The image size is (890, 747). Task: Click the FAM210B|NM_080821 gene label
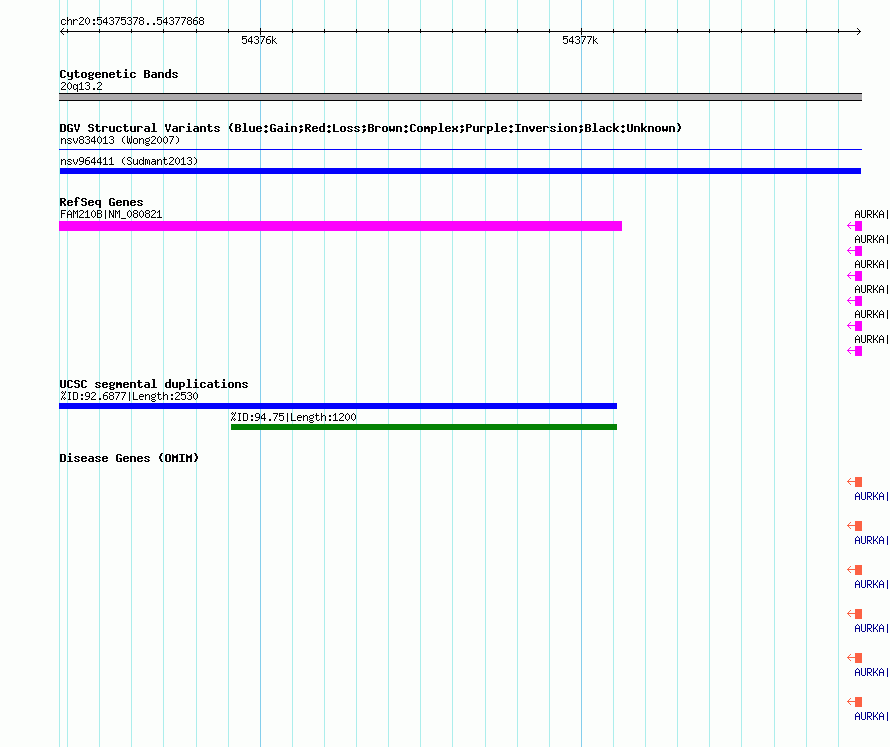111,215
